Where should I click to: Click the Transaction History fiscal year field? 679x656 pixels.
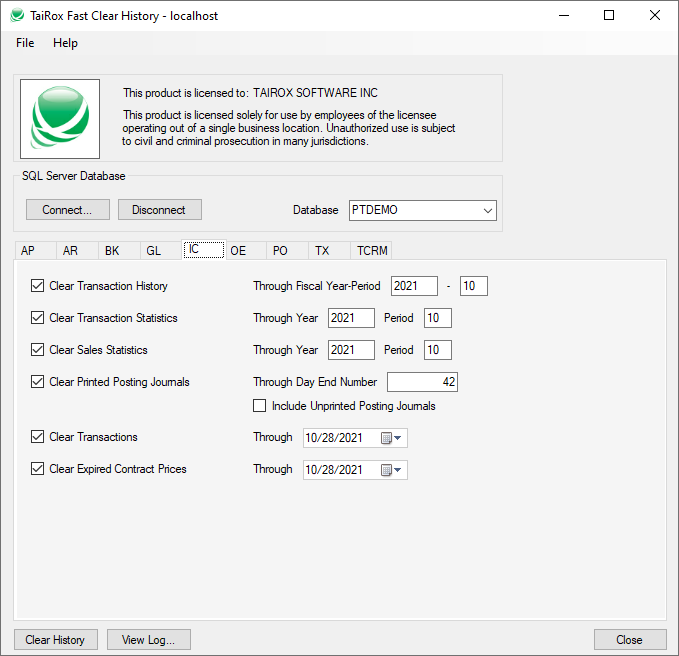414,286
